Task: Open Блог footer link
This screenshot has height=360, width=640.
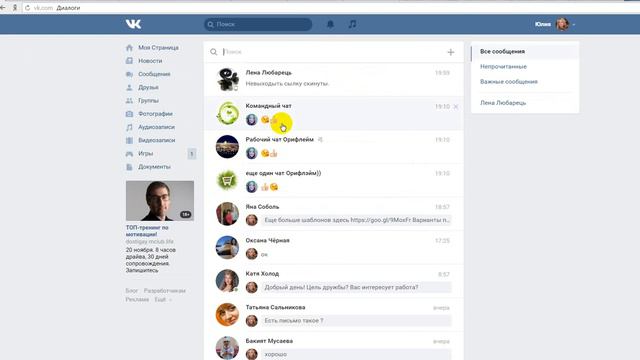Action: coord(131,291)
